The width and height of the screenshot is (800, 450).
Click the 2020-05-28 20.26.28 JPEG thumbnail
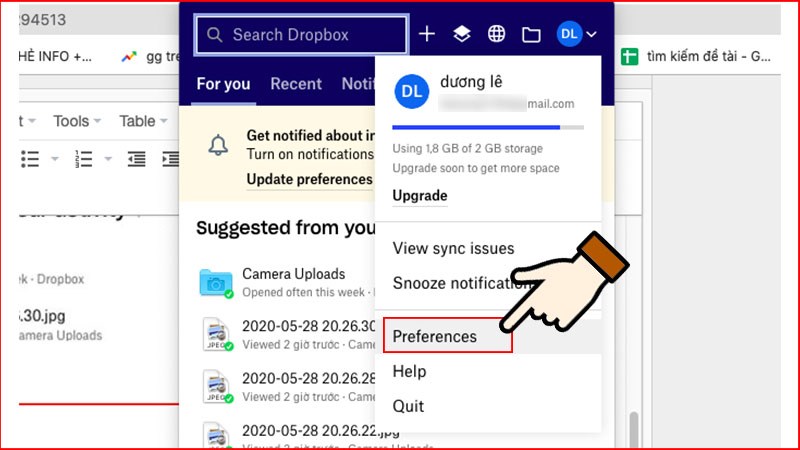click(x=217, y=386)
